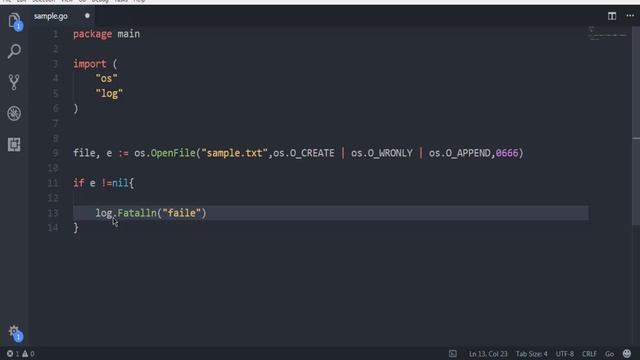The image size is (640, 360).
Task: Click 'os.O_APPEND' on line 9
Action: point(460,153)
